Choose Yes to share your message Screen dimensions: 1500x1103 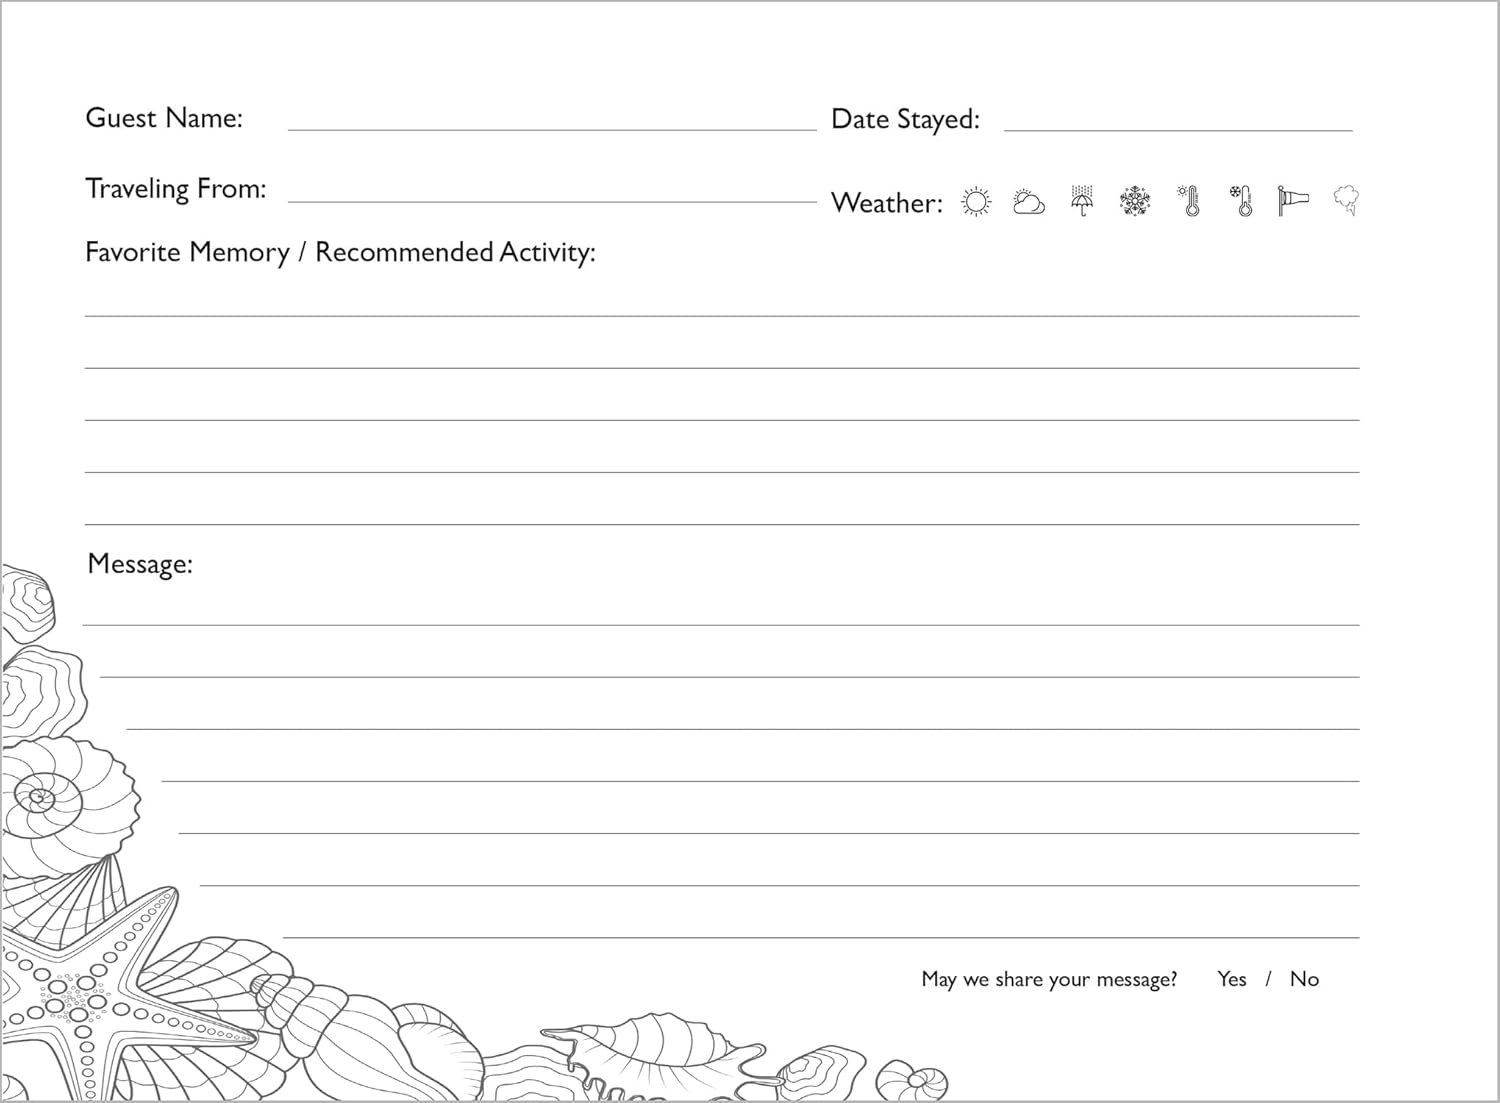click(1231, 979)
